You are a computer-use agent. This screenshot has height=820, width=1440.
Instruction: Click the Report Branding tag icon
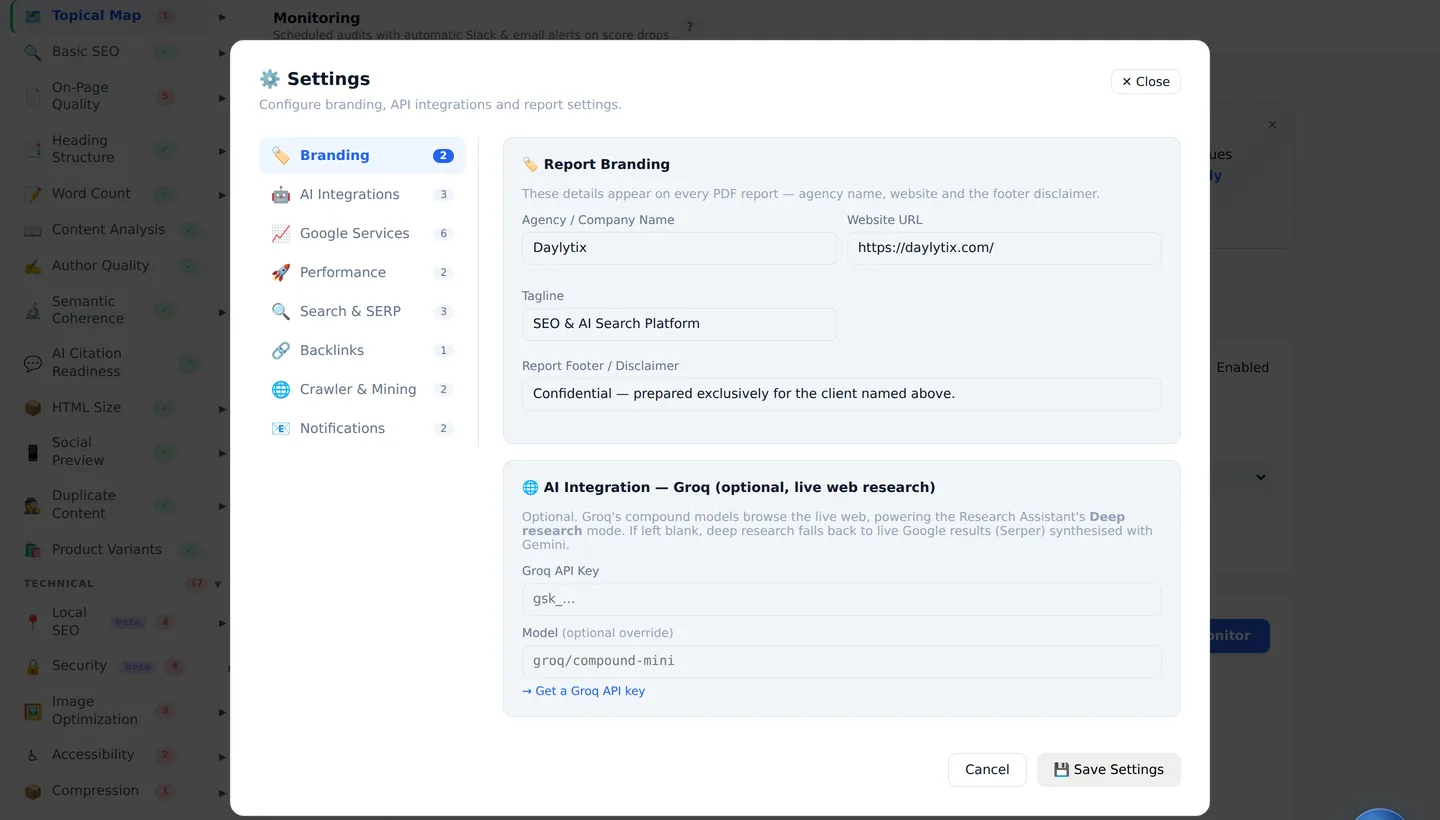[530, 164]
